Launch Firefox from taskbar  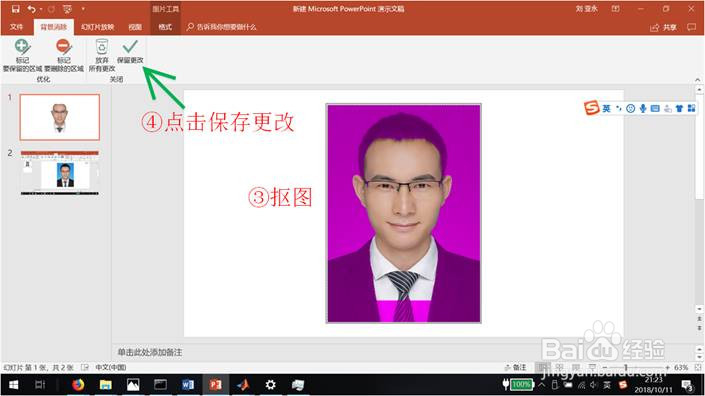(x=78, y=385)
